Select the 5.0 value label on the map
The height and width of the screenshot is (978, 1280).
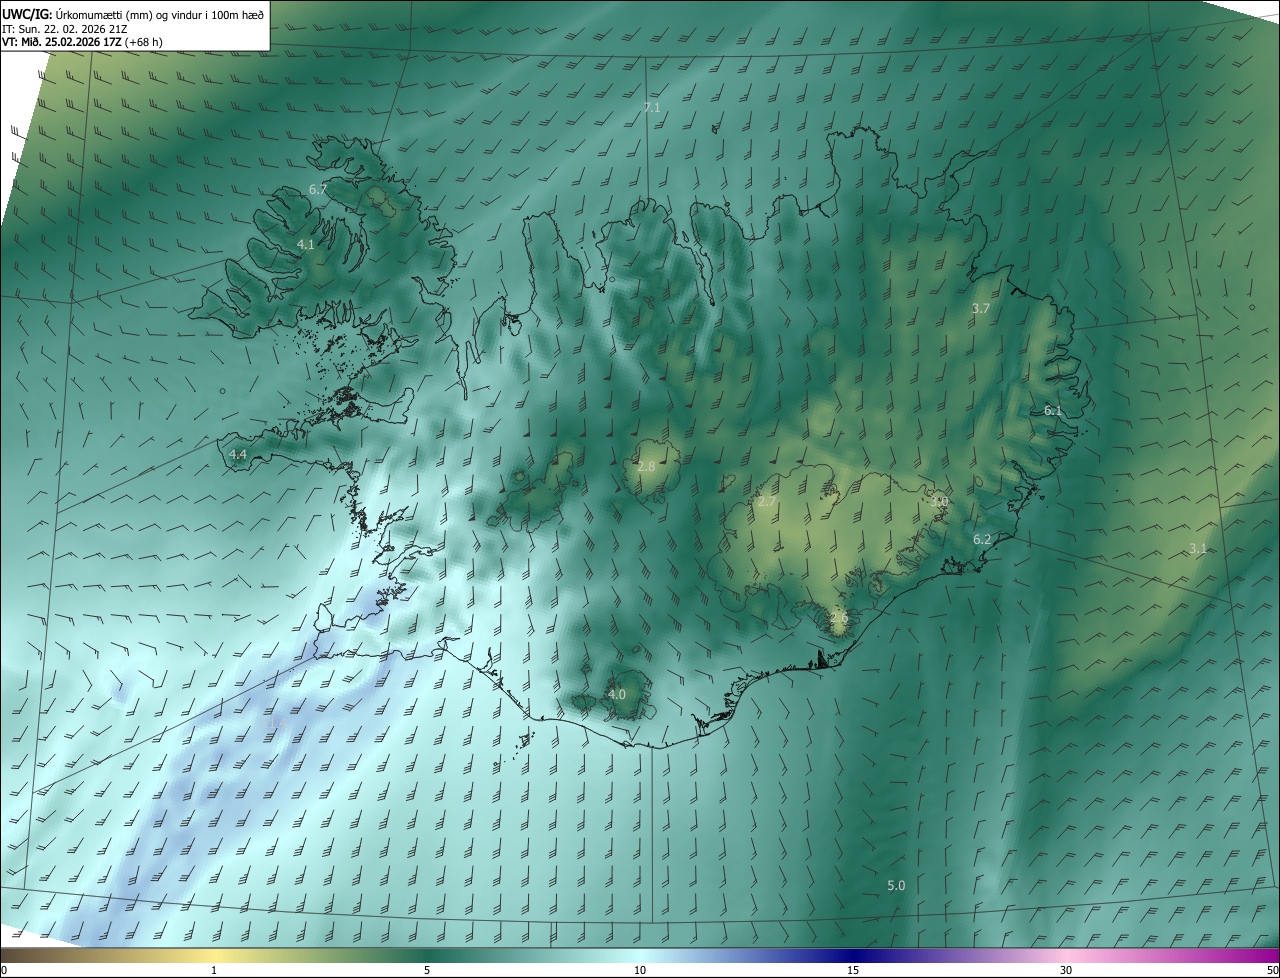tap(896, 886)
